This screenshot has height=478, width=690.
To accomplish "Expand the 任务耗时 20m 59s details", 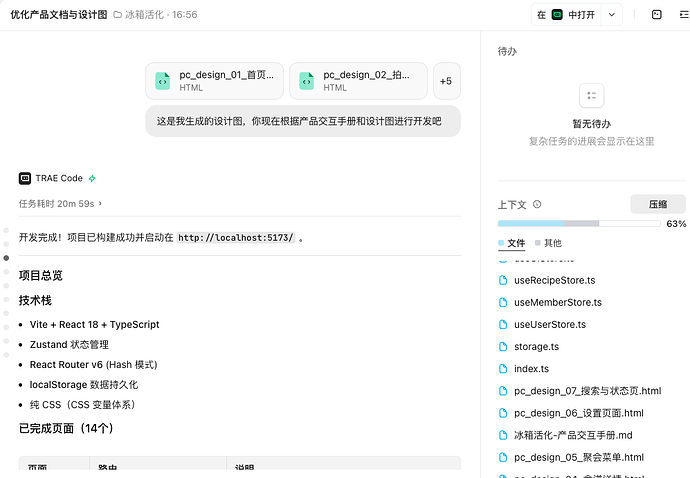I will pos(60,203).
